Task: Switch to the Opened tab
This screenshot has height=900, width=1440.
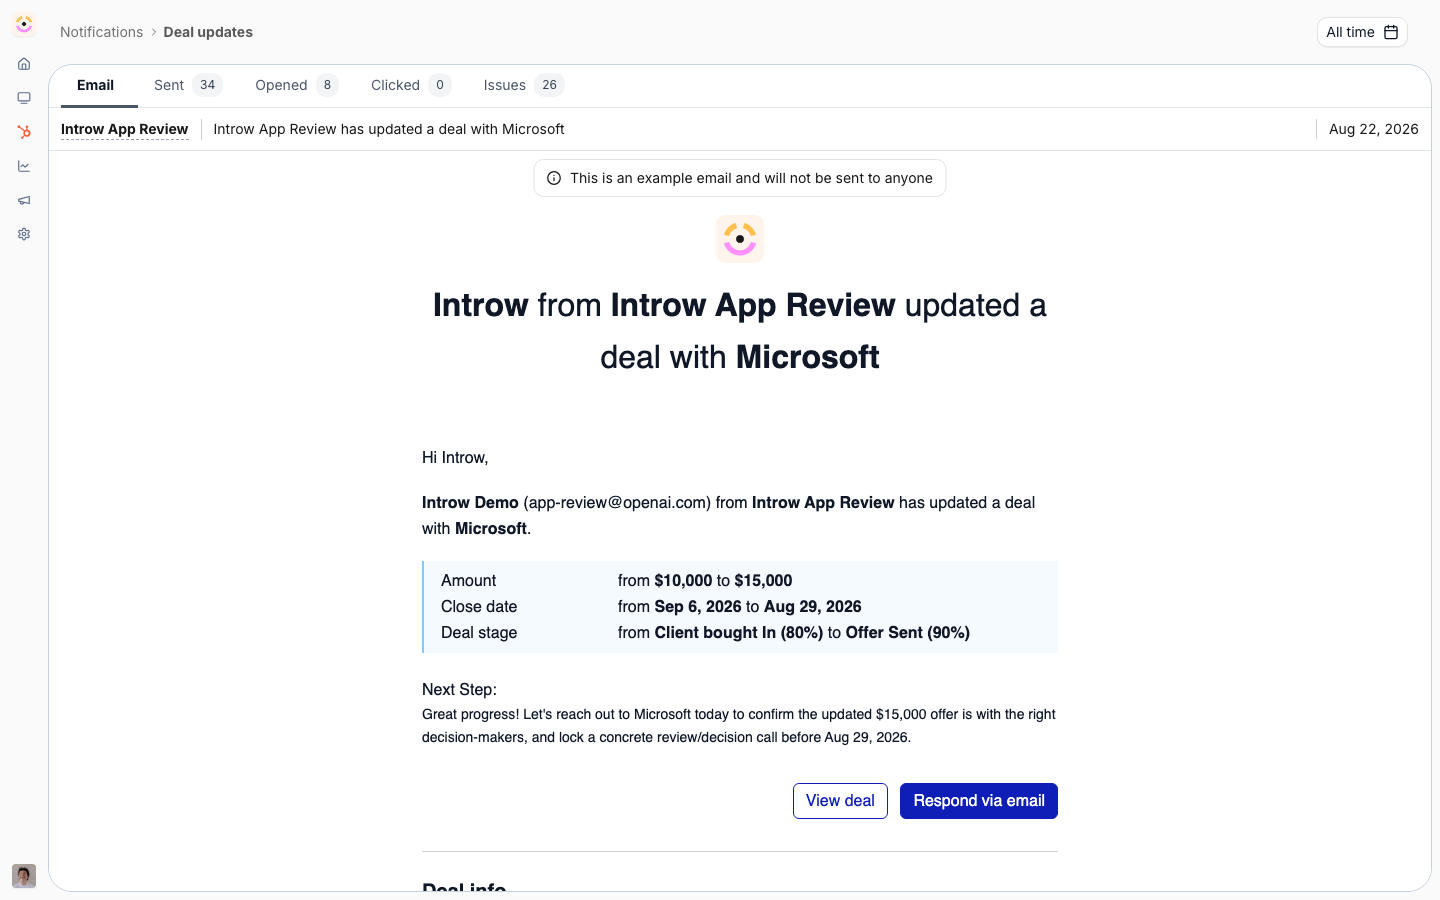Action: coord(296,85)
